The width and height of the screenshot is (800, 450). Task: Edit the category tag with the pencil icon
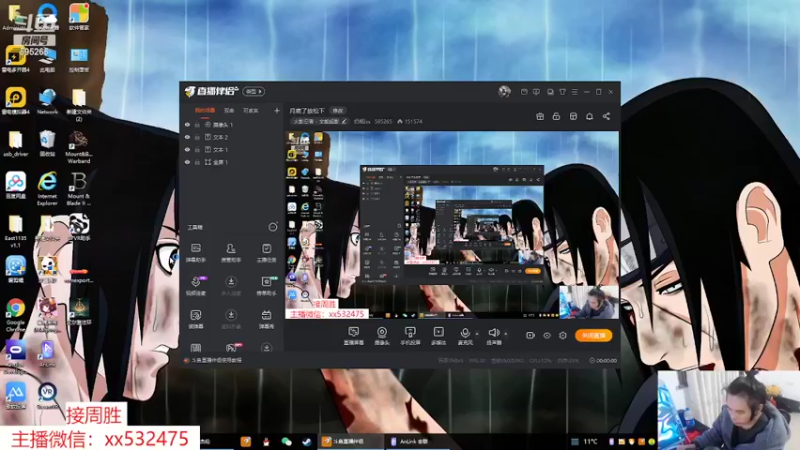point(344,121)
